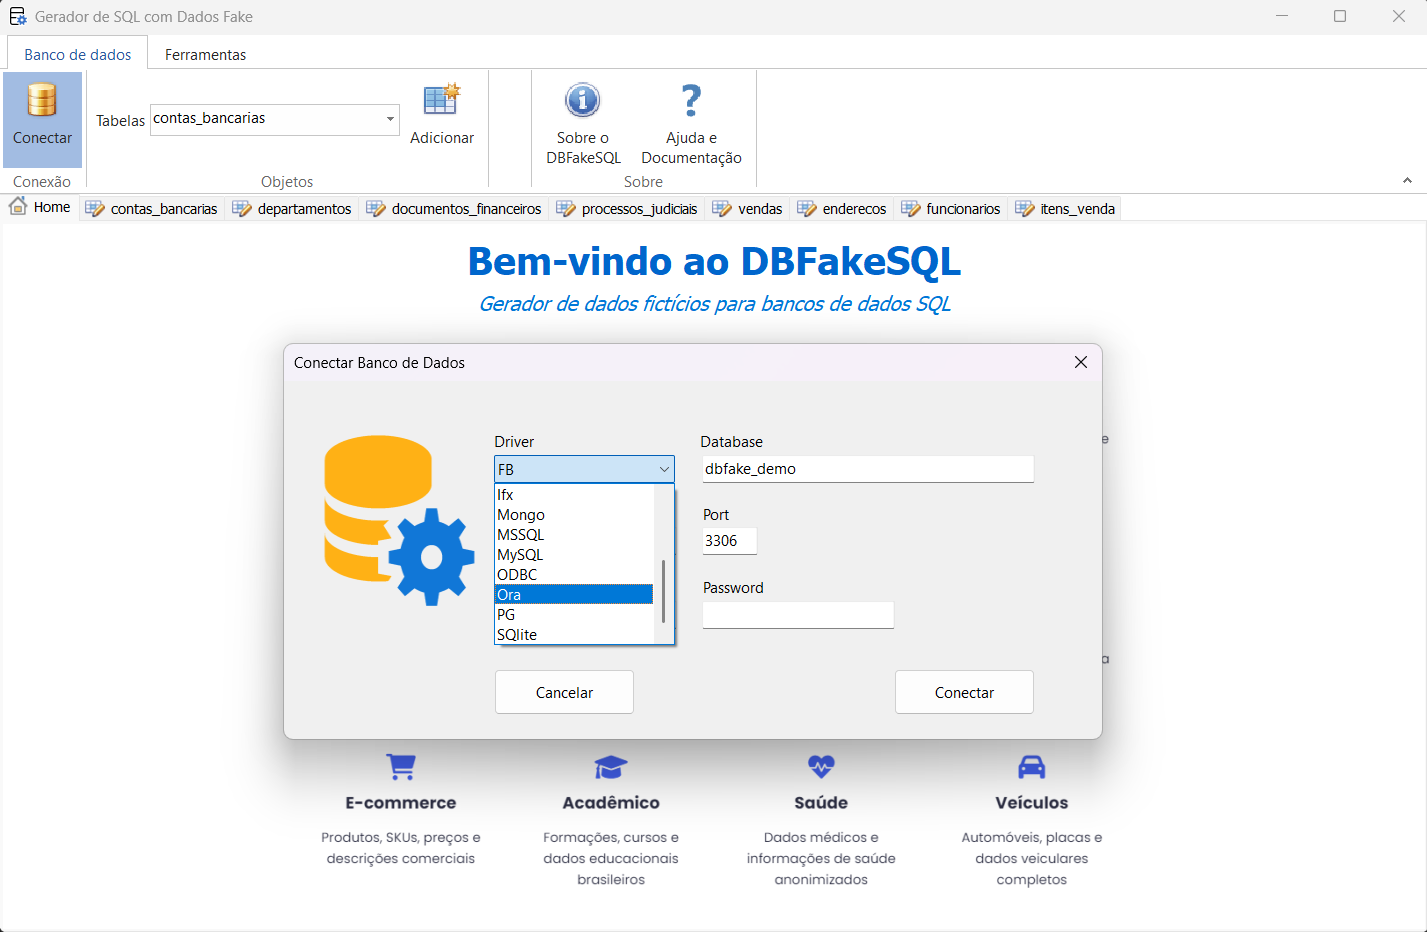Click the Port field showing 3306

(x=729, y=541)
